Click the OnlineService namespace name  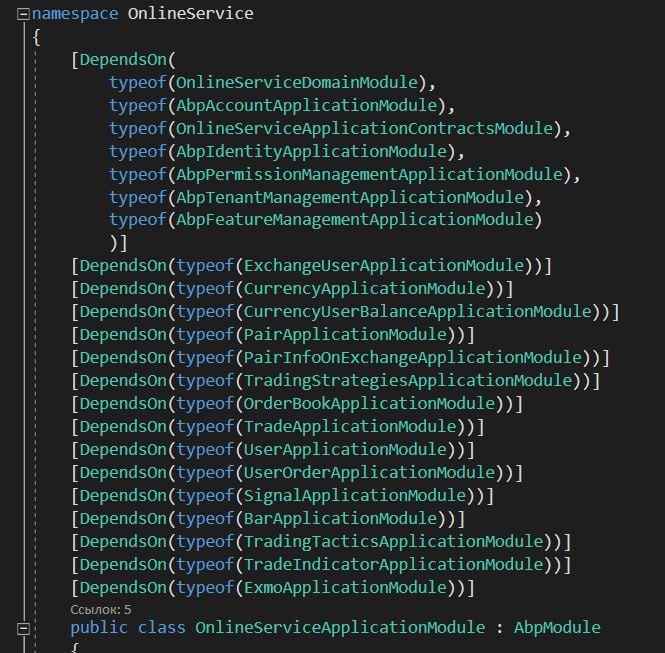[191, 14]
